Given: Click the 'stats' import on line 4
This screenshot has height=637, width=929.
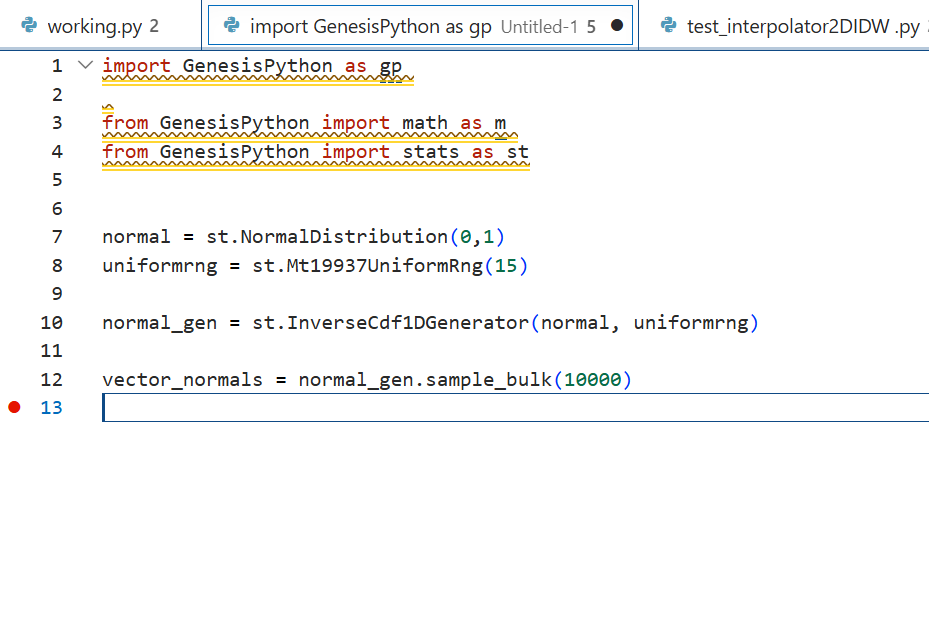Looking at the screenshot, I should 431,152.
